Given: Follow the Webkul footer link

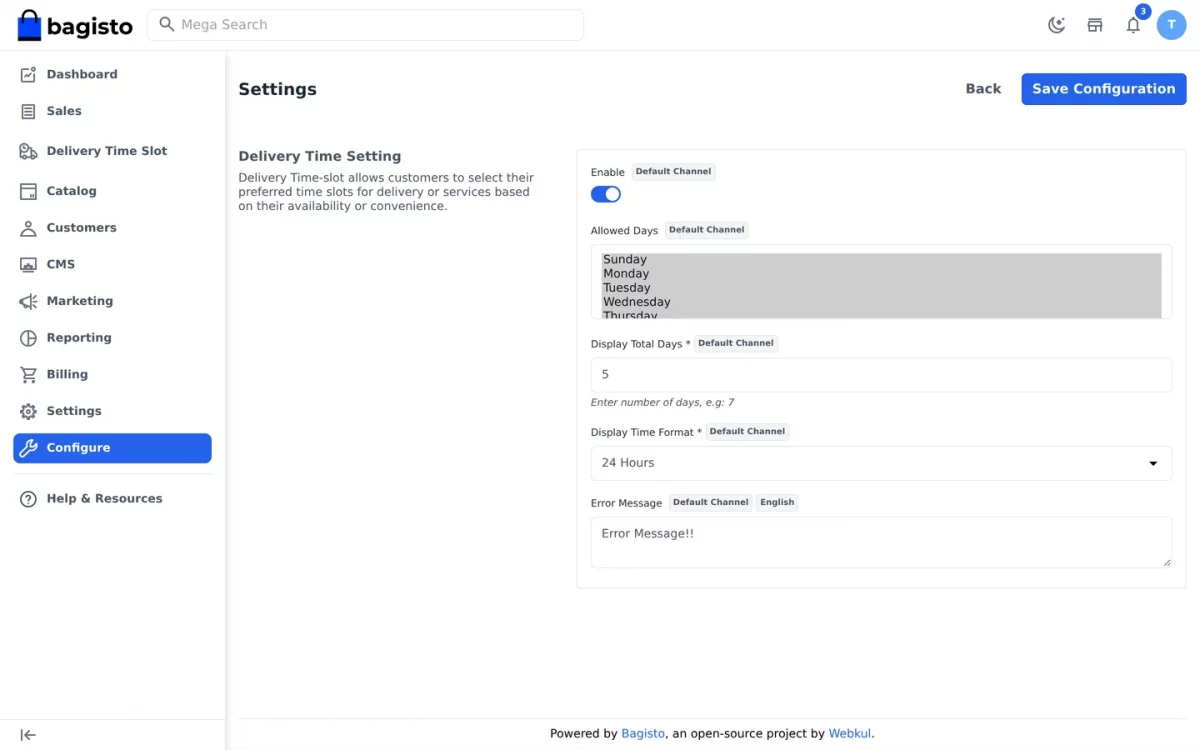Looking at the screenshot, I should point(850,733).
